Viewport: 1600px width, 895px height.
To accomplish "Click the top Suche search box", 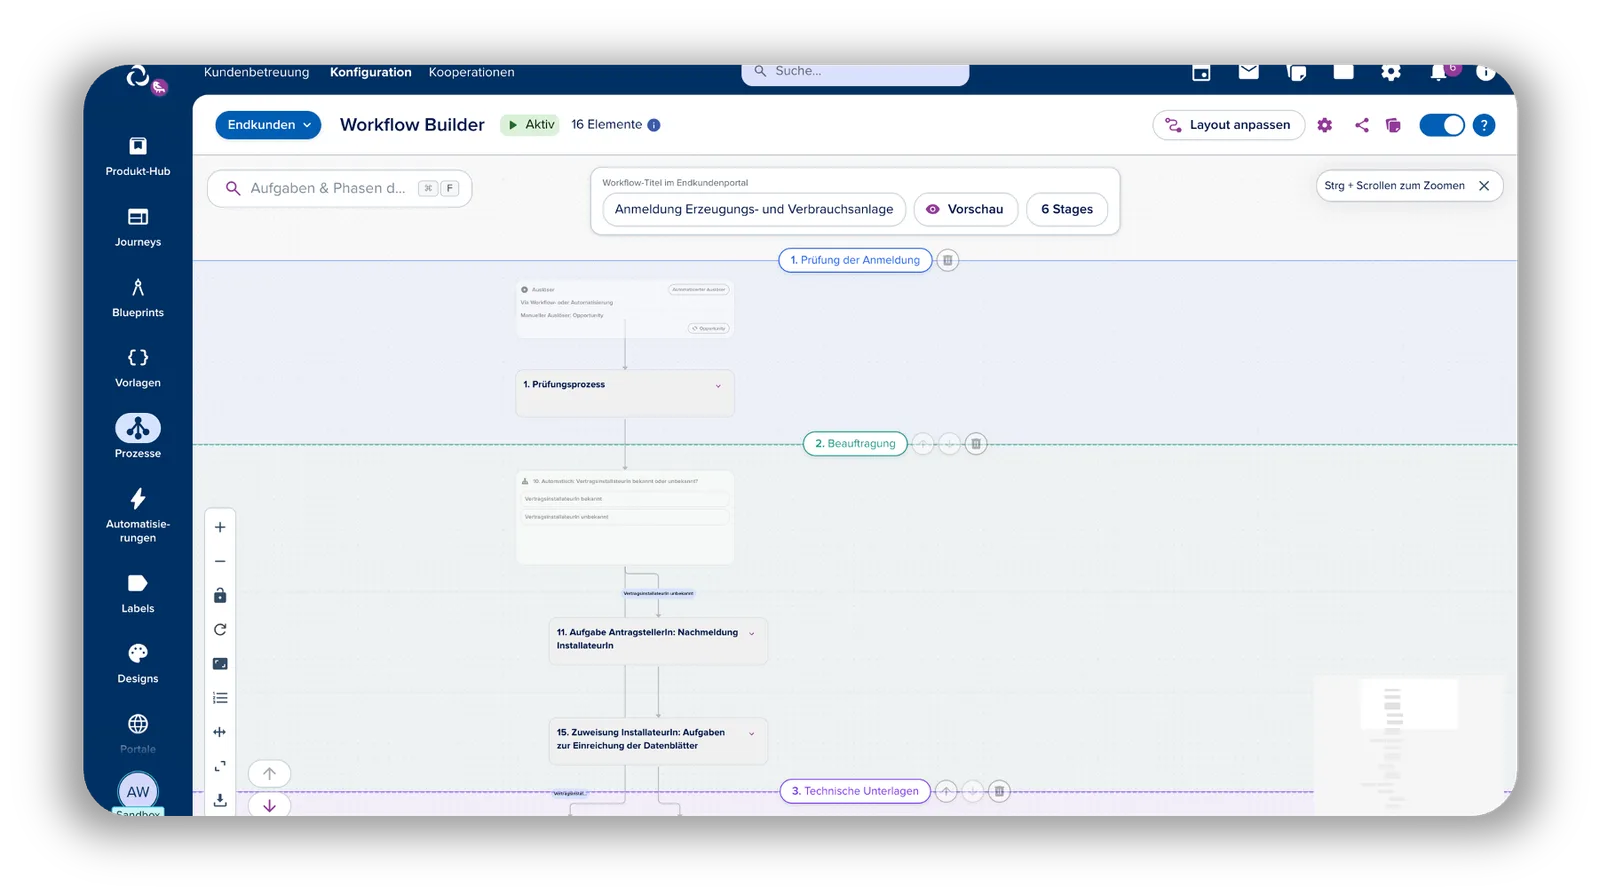I will (855, 73).
